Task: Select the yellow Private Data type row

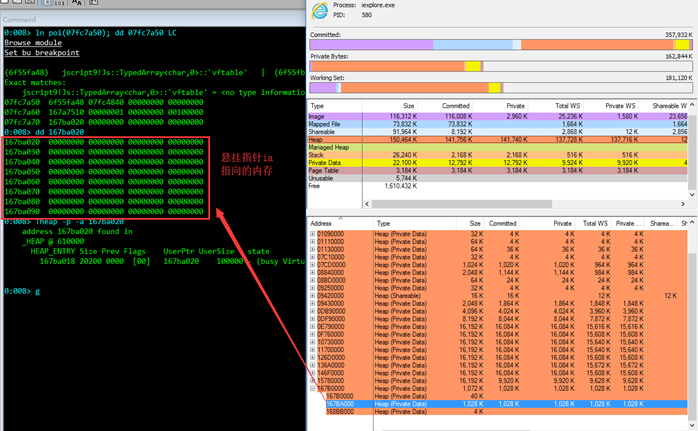Action: pyautogui.click(x=498, y=163)
